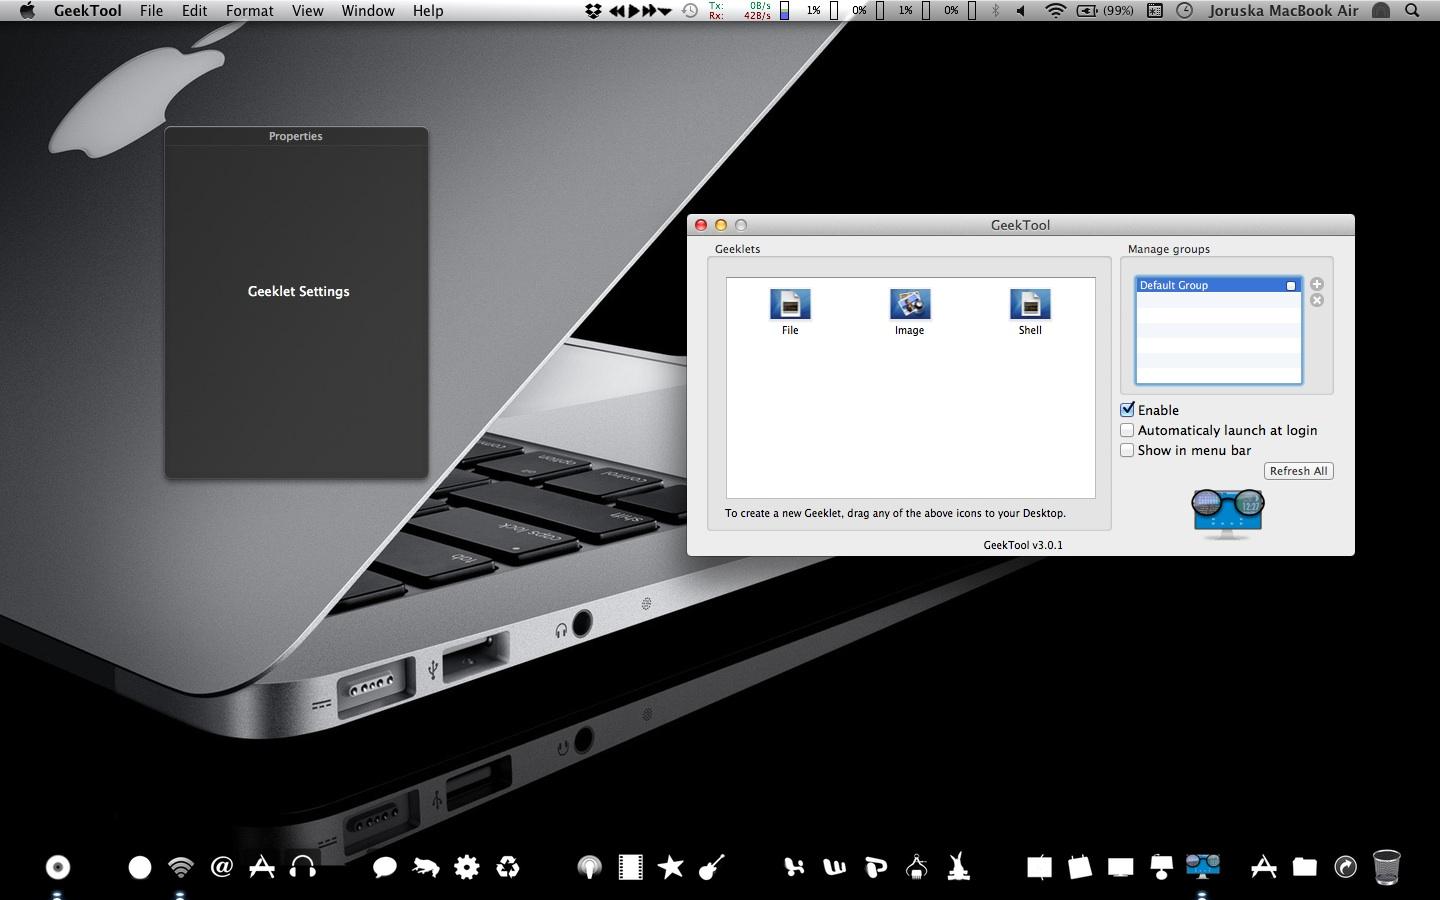1440x900 pixels.
Task: Open Time Machine menu bar icon
Action: pos(690,11)
